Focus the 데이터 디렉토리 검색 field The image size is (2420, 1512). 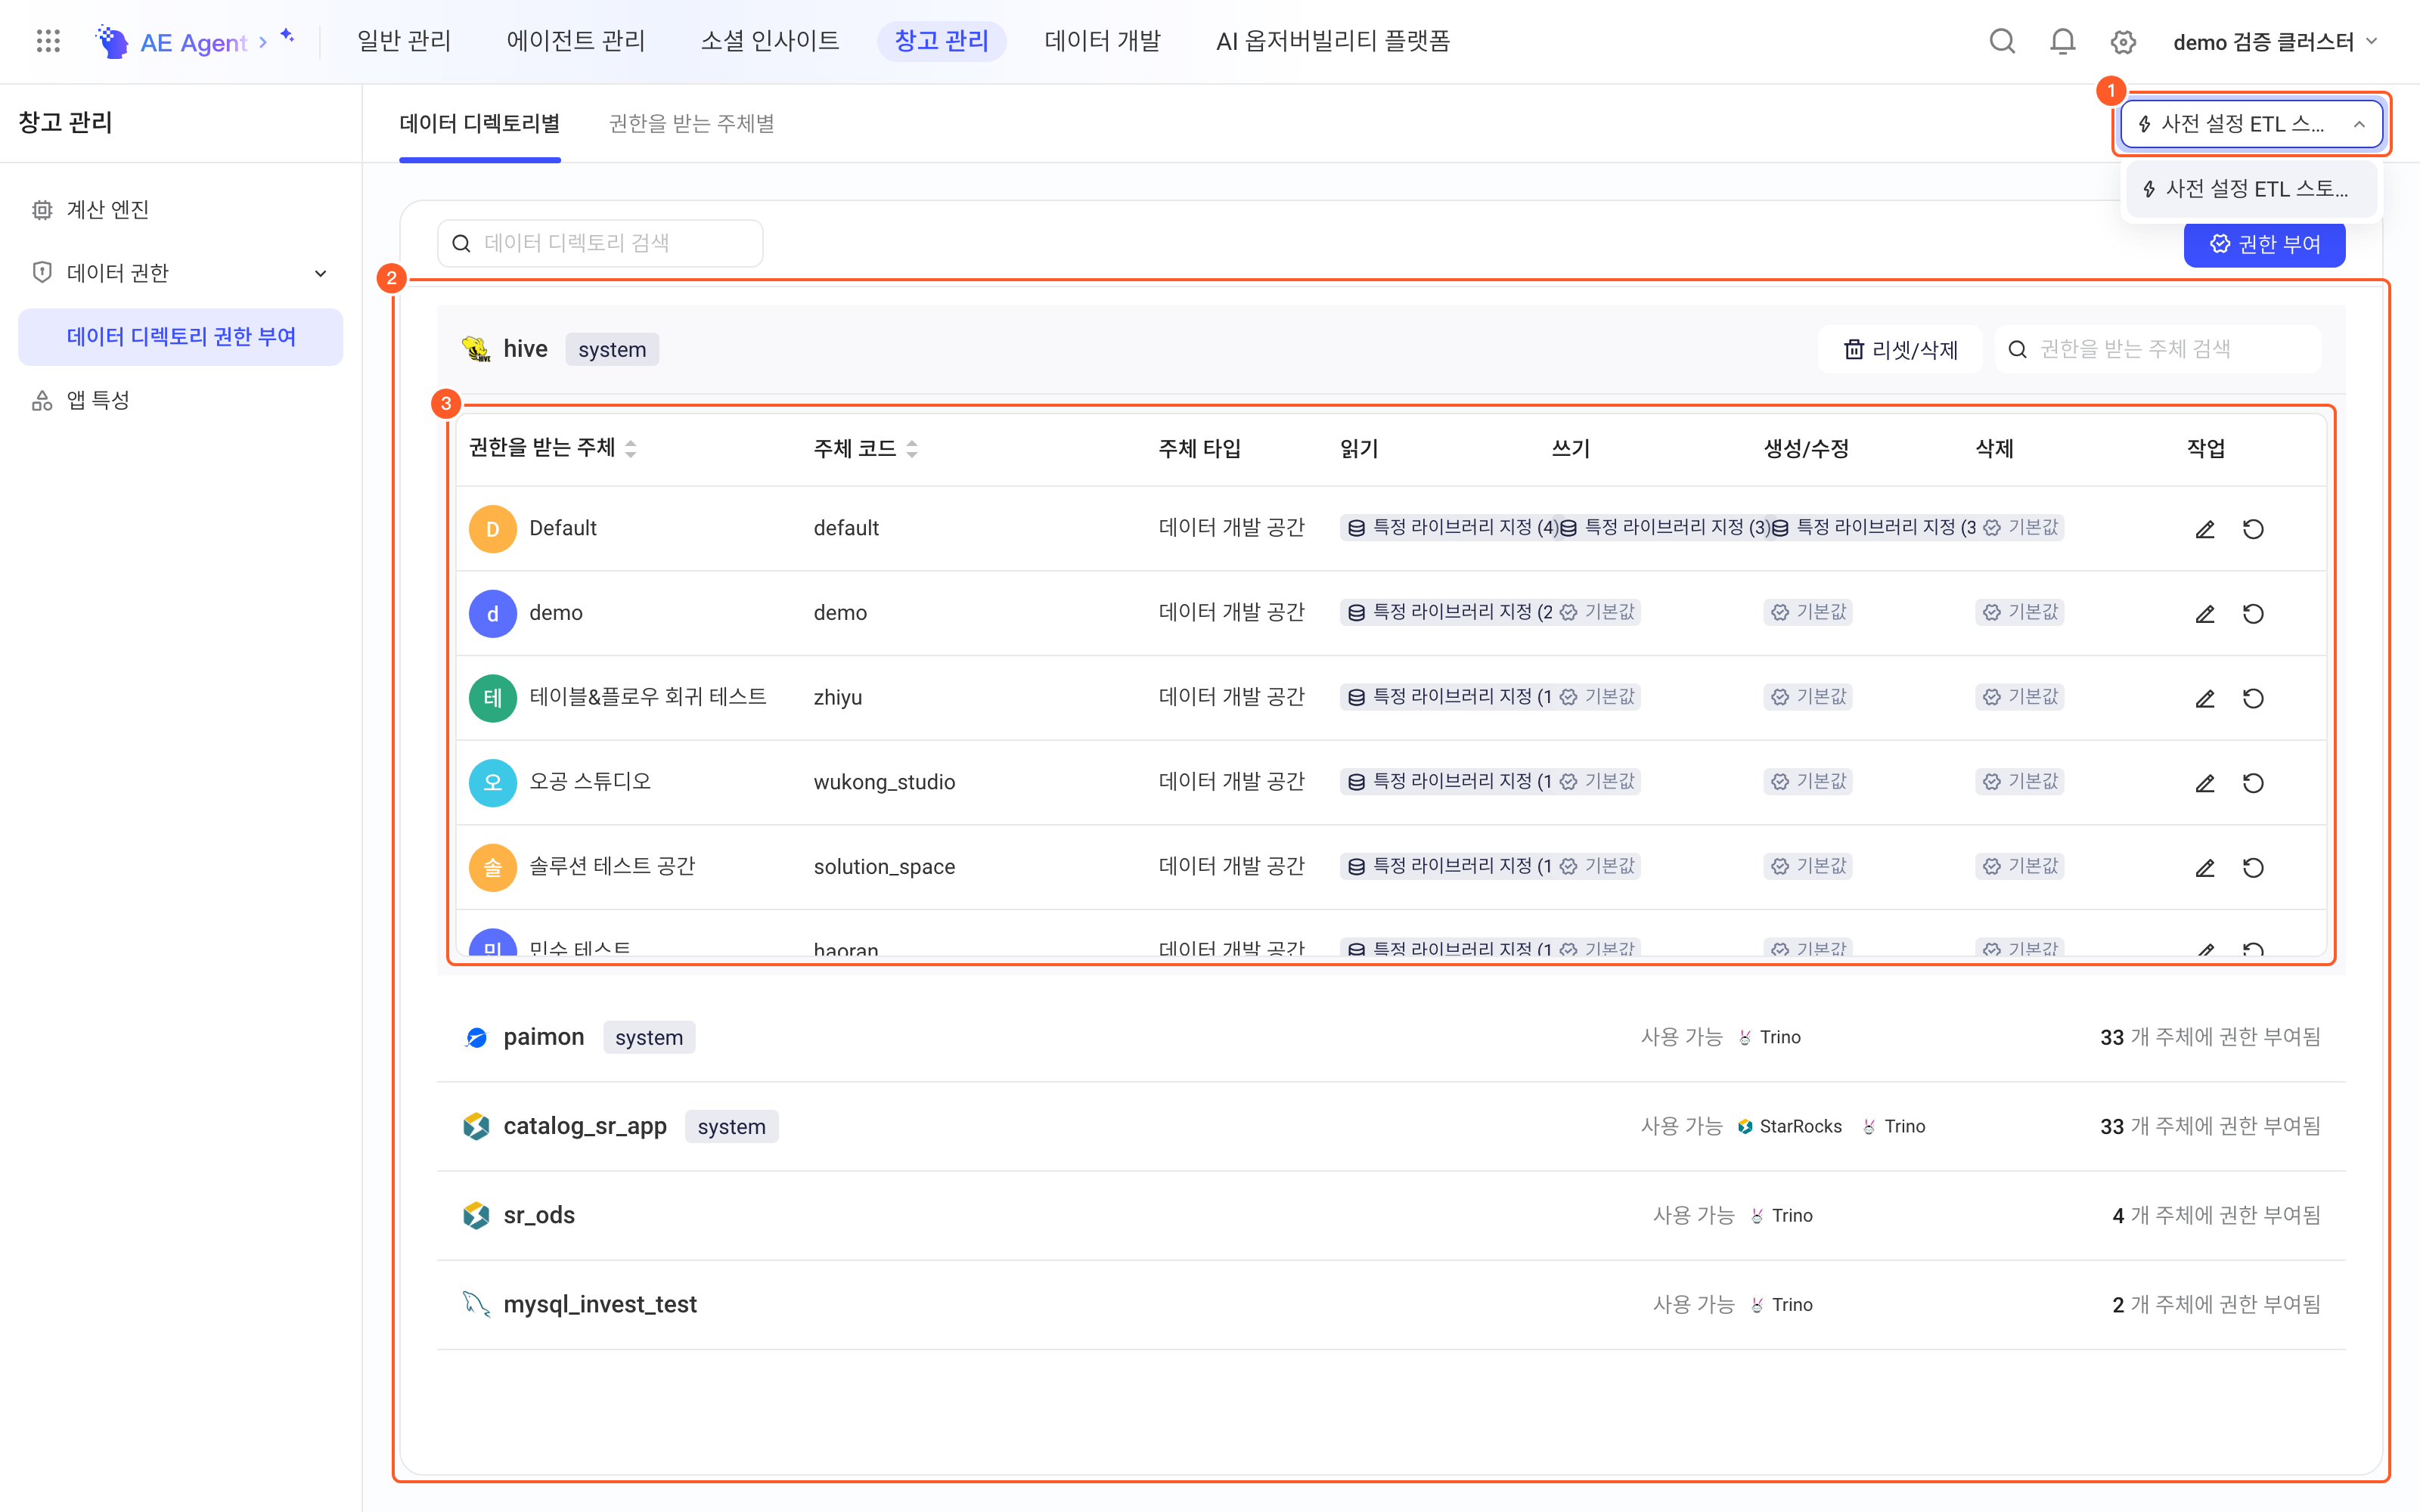point(600,243)
